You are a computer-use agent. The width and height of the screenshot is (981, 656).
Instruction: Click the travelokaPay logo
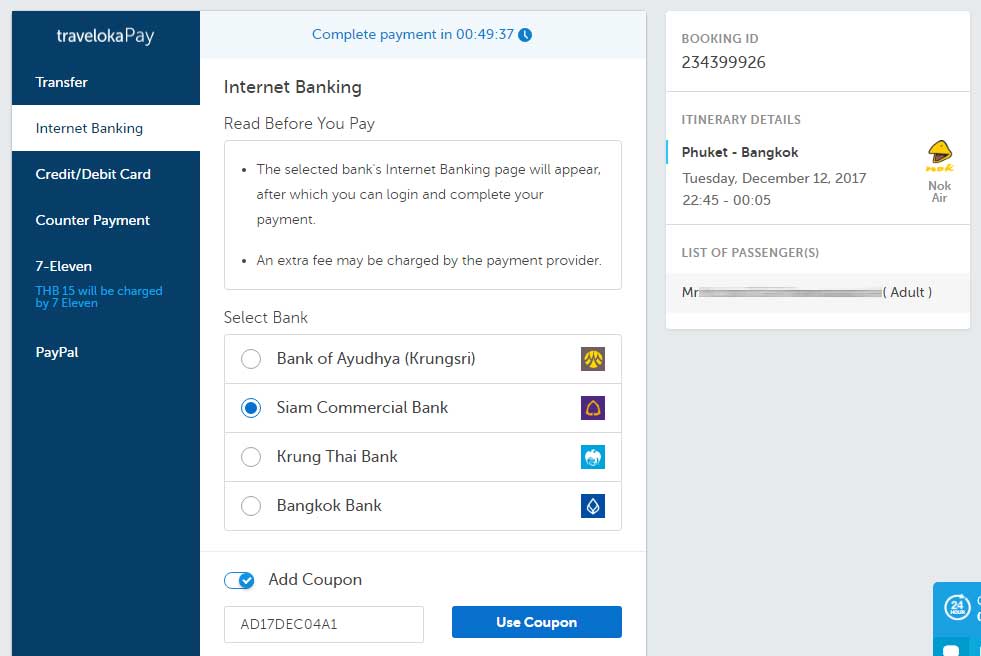105,37
